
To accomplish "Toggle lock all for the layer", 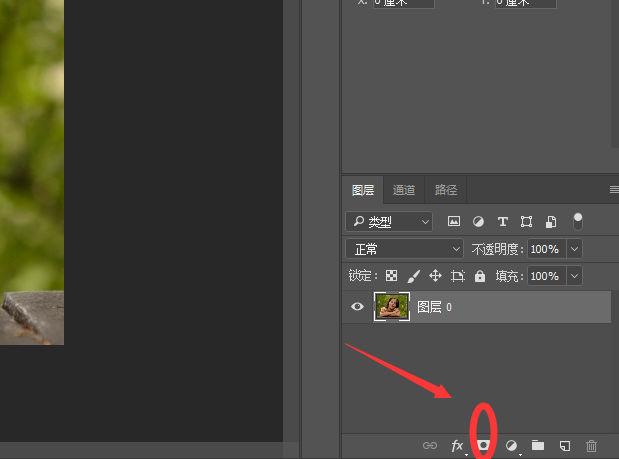I will tap(480, 276).
